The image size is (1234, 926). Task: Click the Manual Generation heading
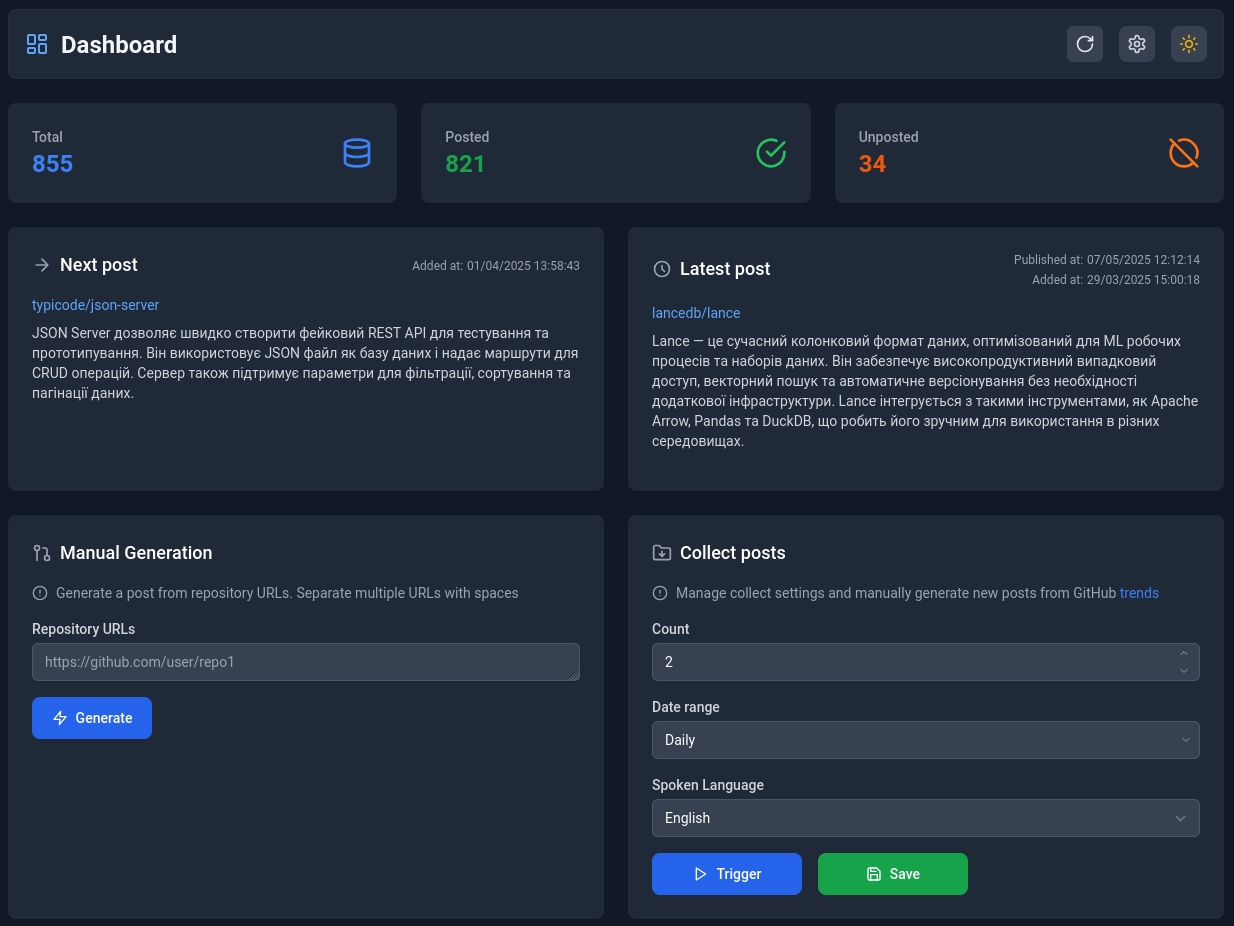tap(136, 553)
